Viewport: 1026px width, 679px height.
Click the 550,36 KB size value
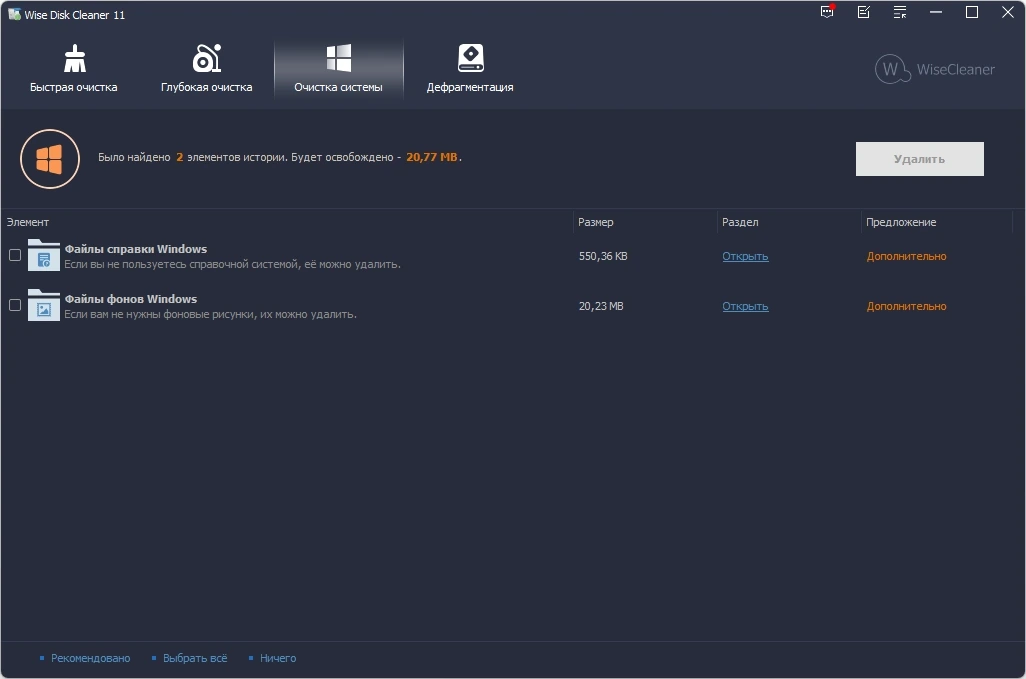point(603,256)
